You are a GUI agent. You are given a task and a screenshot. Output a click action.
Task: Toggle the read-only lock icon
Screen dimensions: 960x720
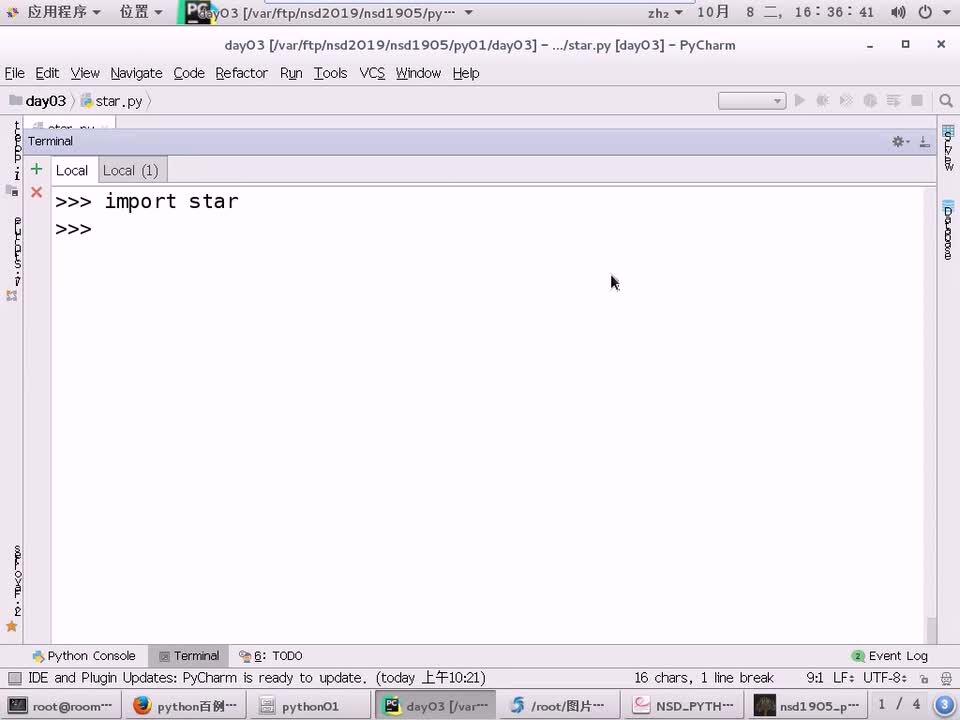point(923,678)
